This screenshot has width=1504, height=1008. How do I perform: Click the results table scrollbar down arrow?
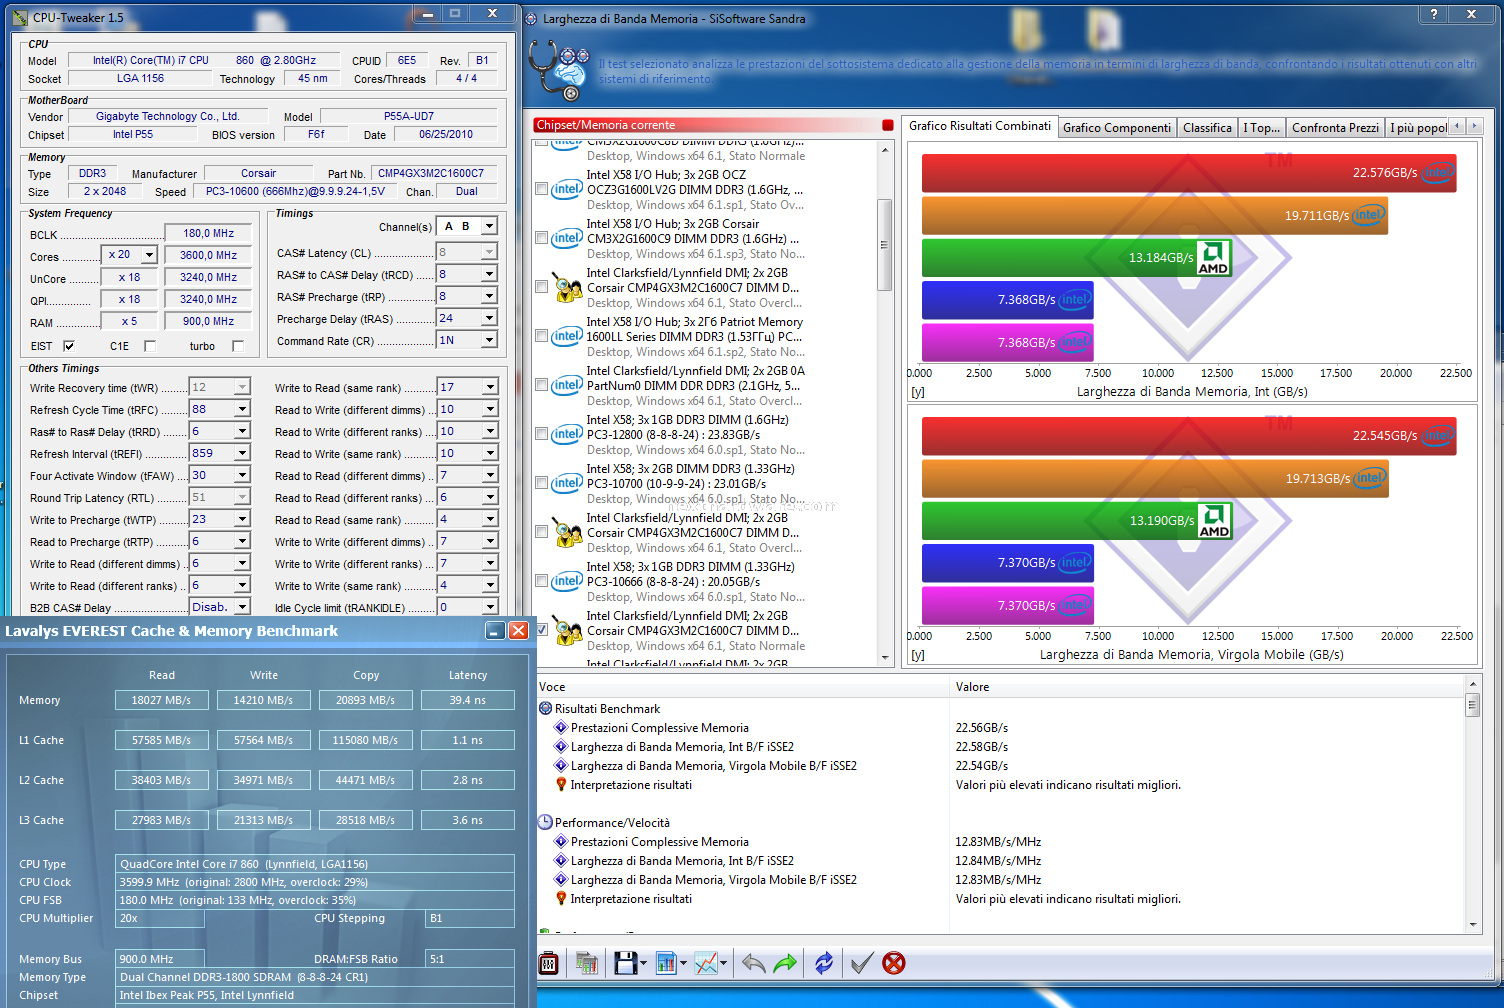[x=1472, y=925]
